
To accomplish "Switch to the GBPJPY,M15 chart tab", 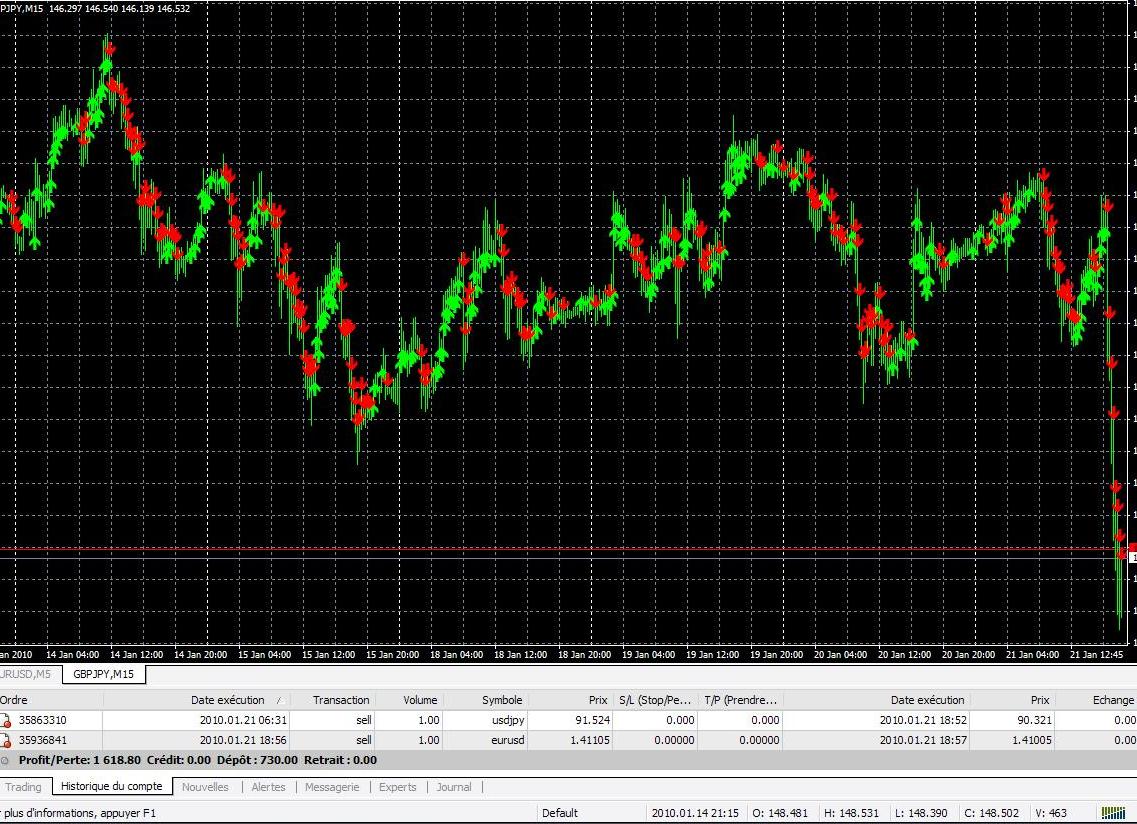I will (x=104, y=675).
